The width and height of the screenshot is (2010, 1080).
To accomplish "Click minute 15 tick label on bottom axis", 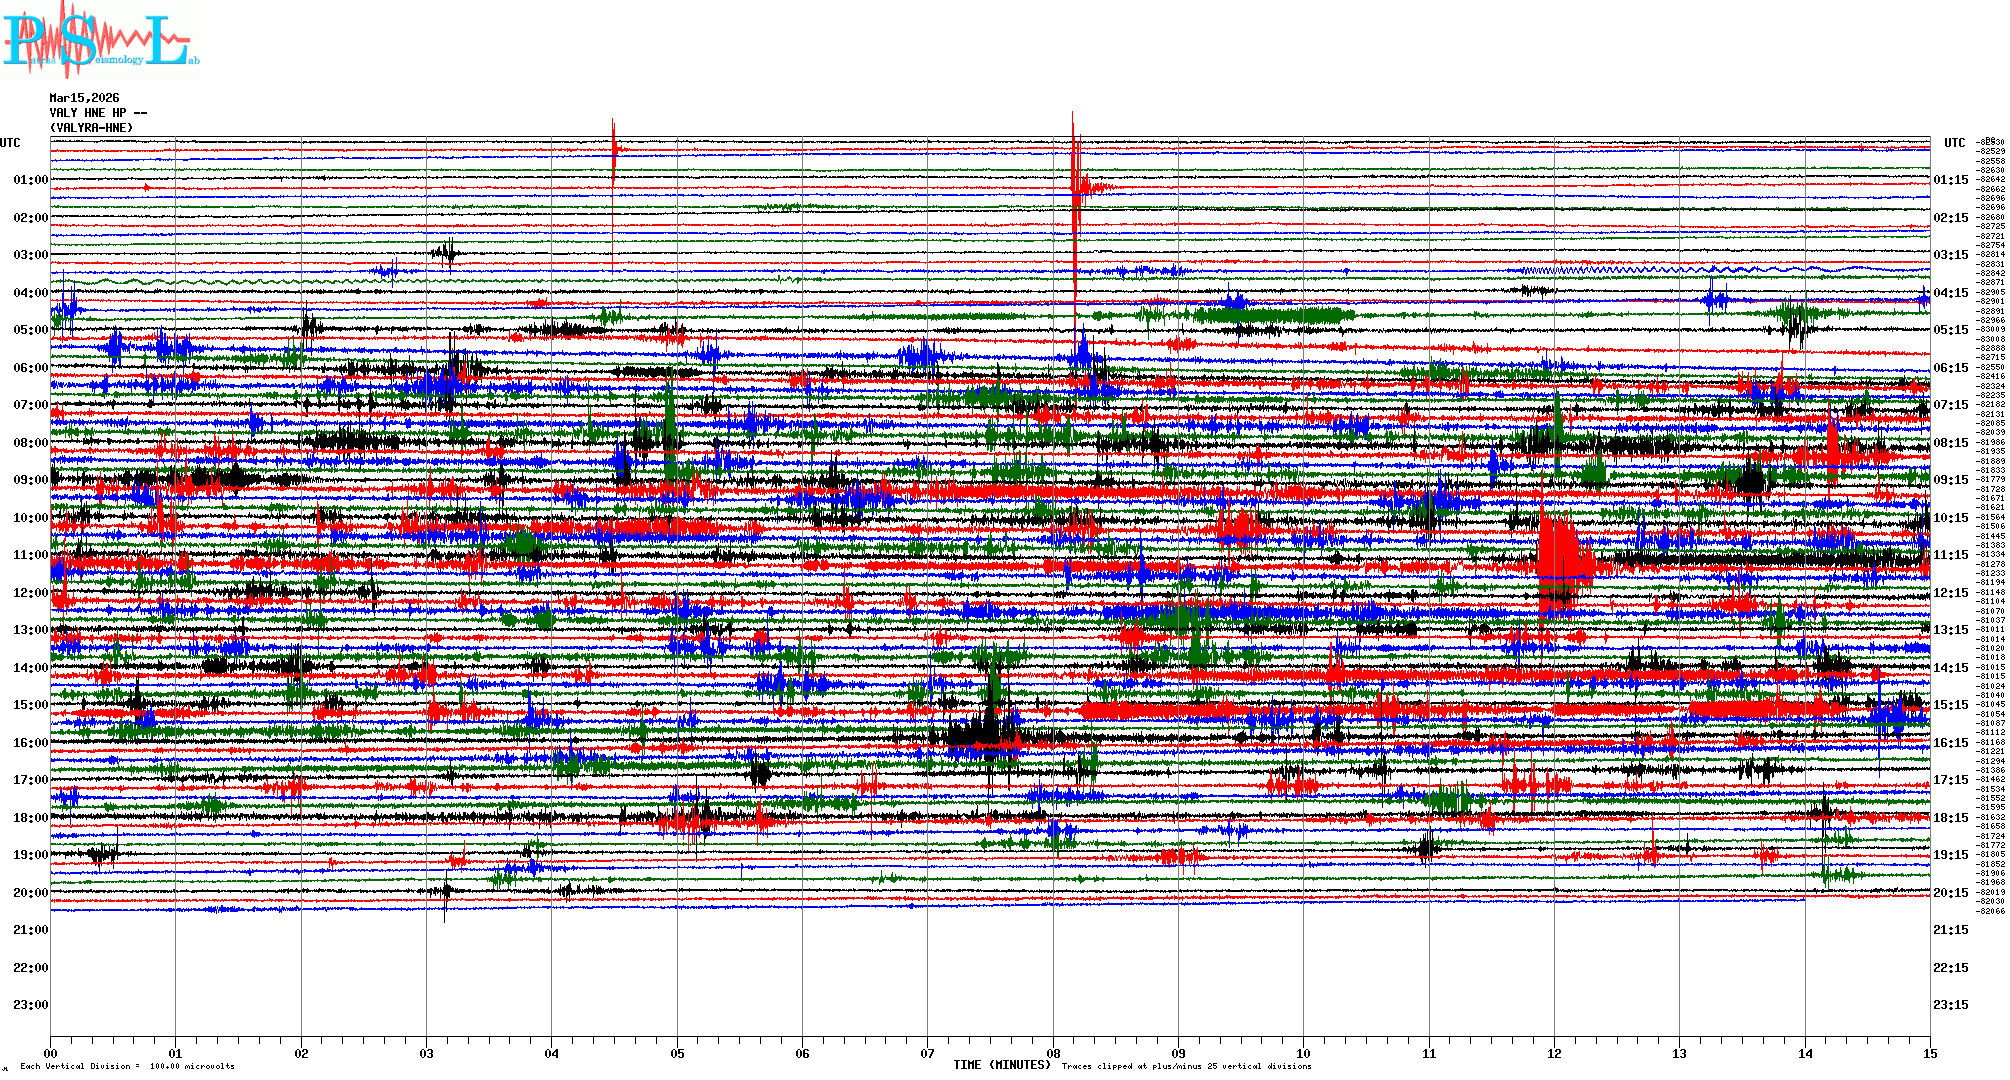I will pos(1930,1053).
